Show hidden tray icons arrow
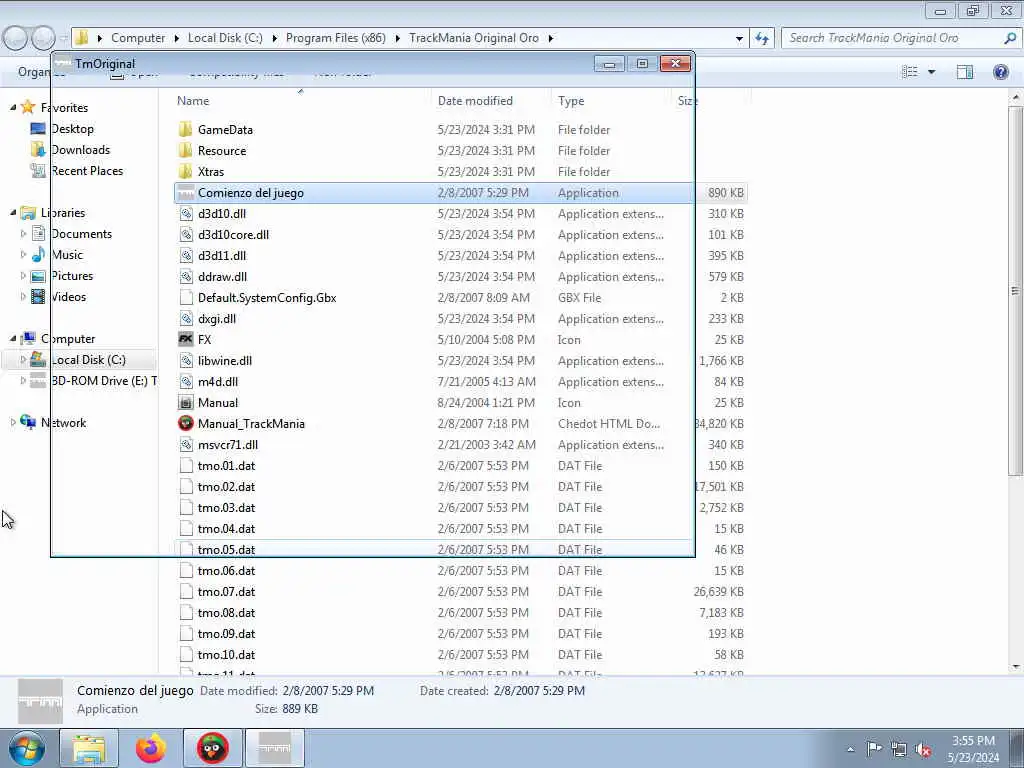1024x768 pixels. [850, 750]
